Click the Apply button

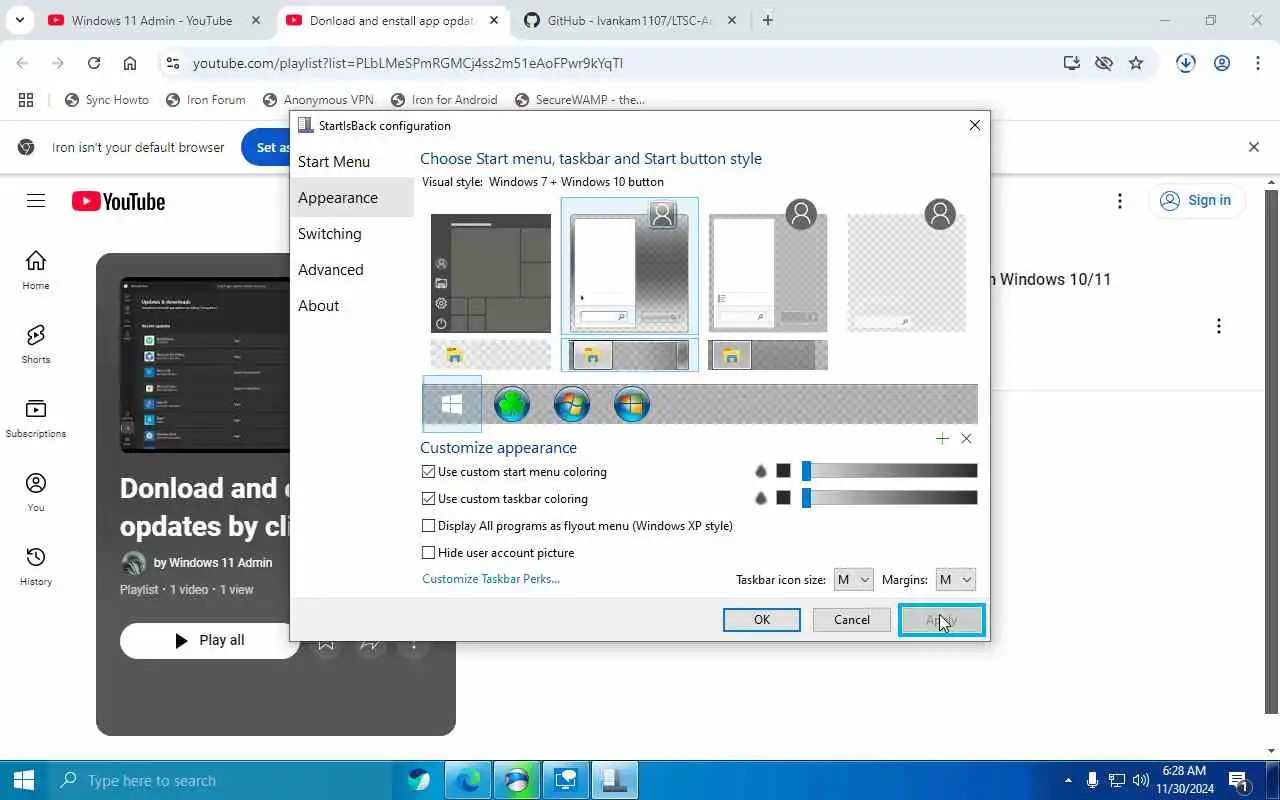click(x=942, y=620)
